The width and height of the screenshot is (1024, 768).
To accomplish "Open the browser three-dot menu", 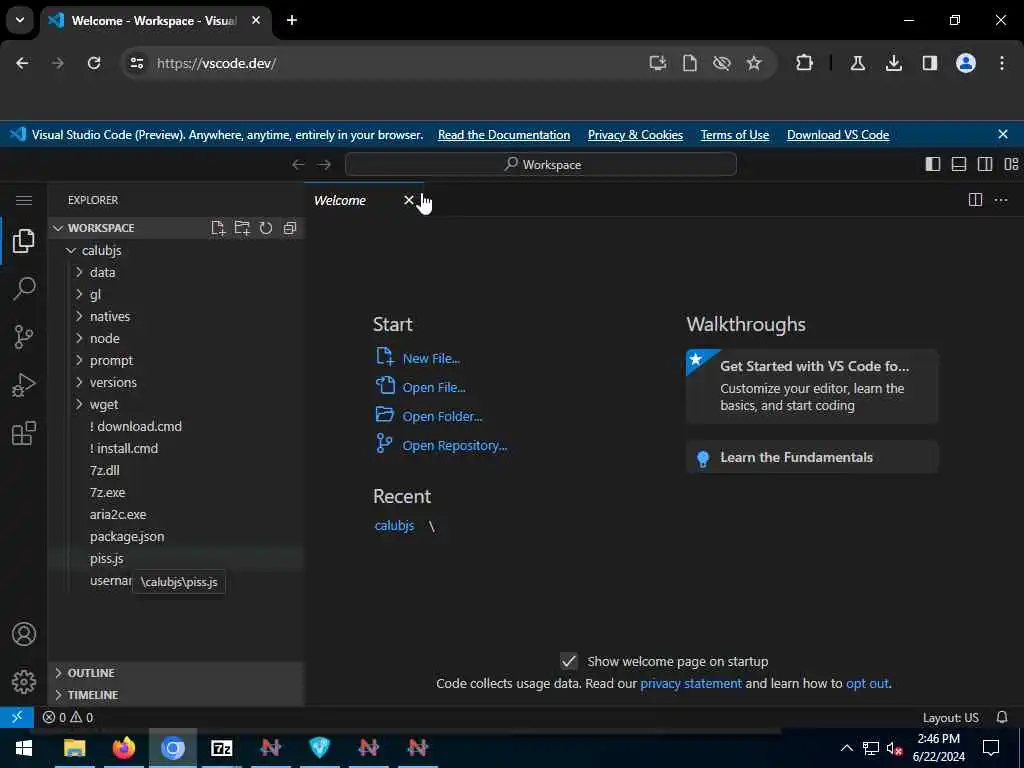I will point(1002,63).
